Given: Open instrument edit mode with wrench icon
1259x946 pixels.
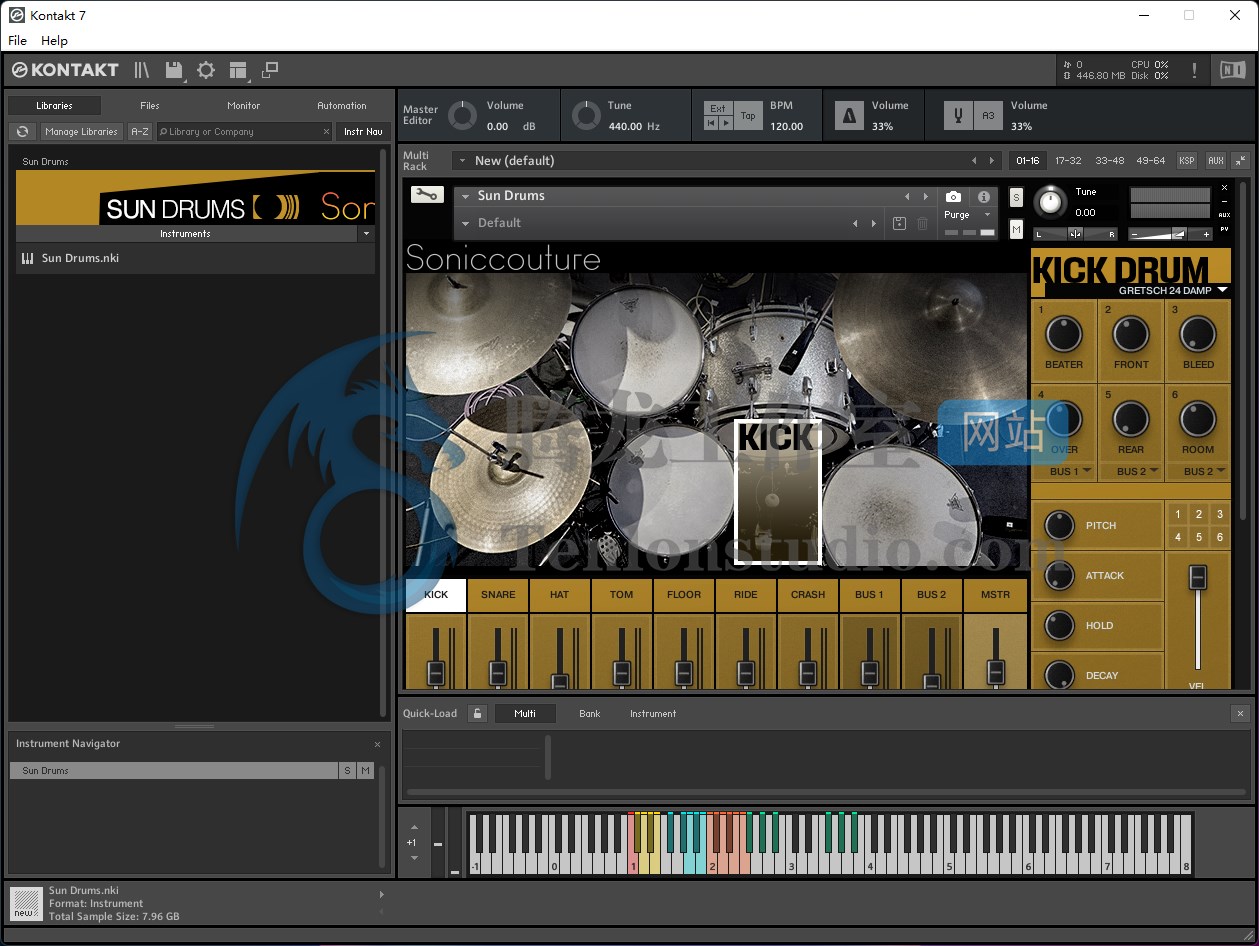Looking at the screenshot, I should pyautogui.click(x=426, y=195).
